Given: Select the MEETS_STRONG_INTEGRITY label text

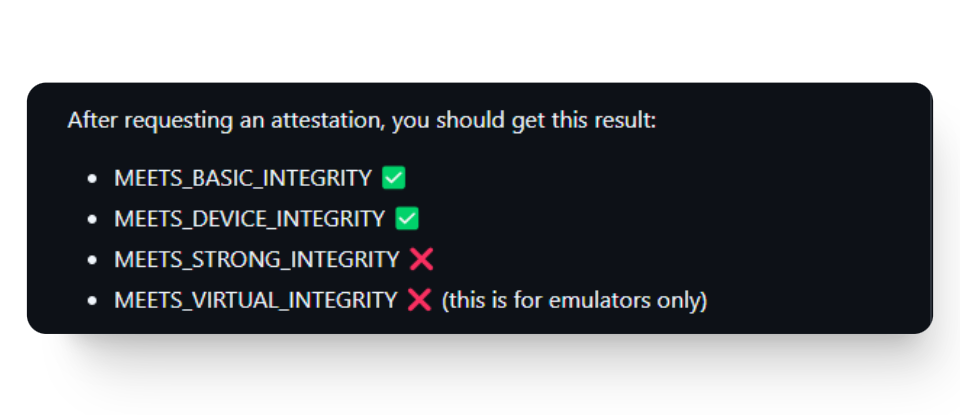Looking at the screenshot, I should point(257,260).
